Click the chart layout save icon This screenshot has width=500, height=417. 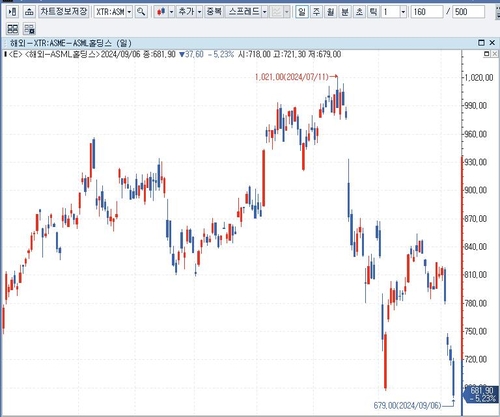tap(30, 29)
